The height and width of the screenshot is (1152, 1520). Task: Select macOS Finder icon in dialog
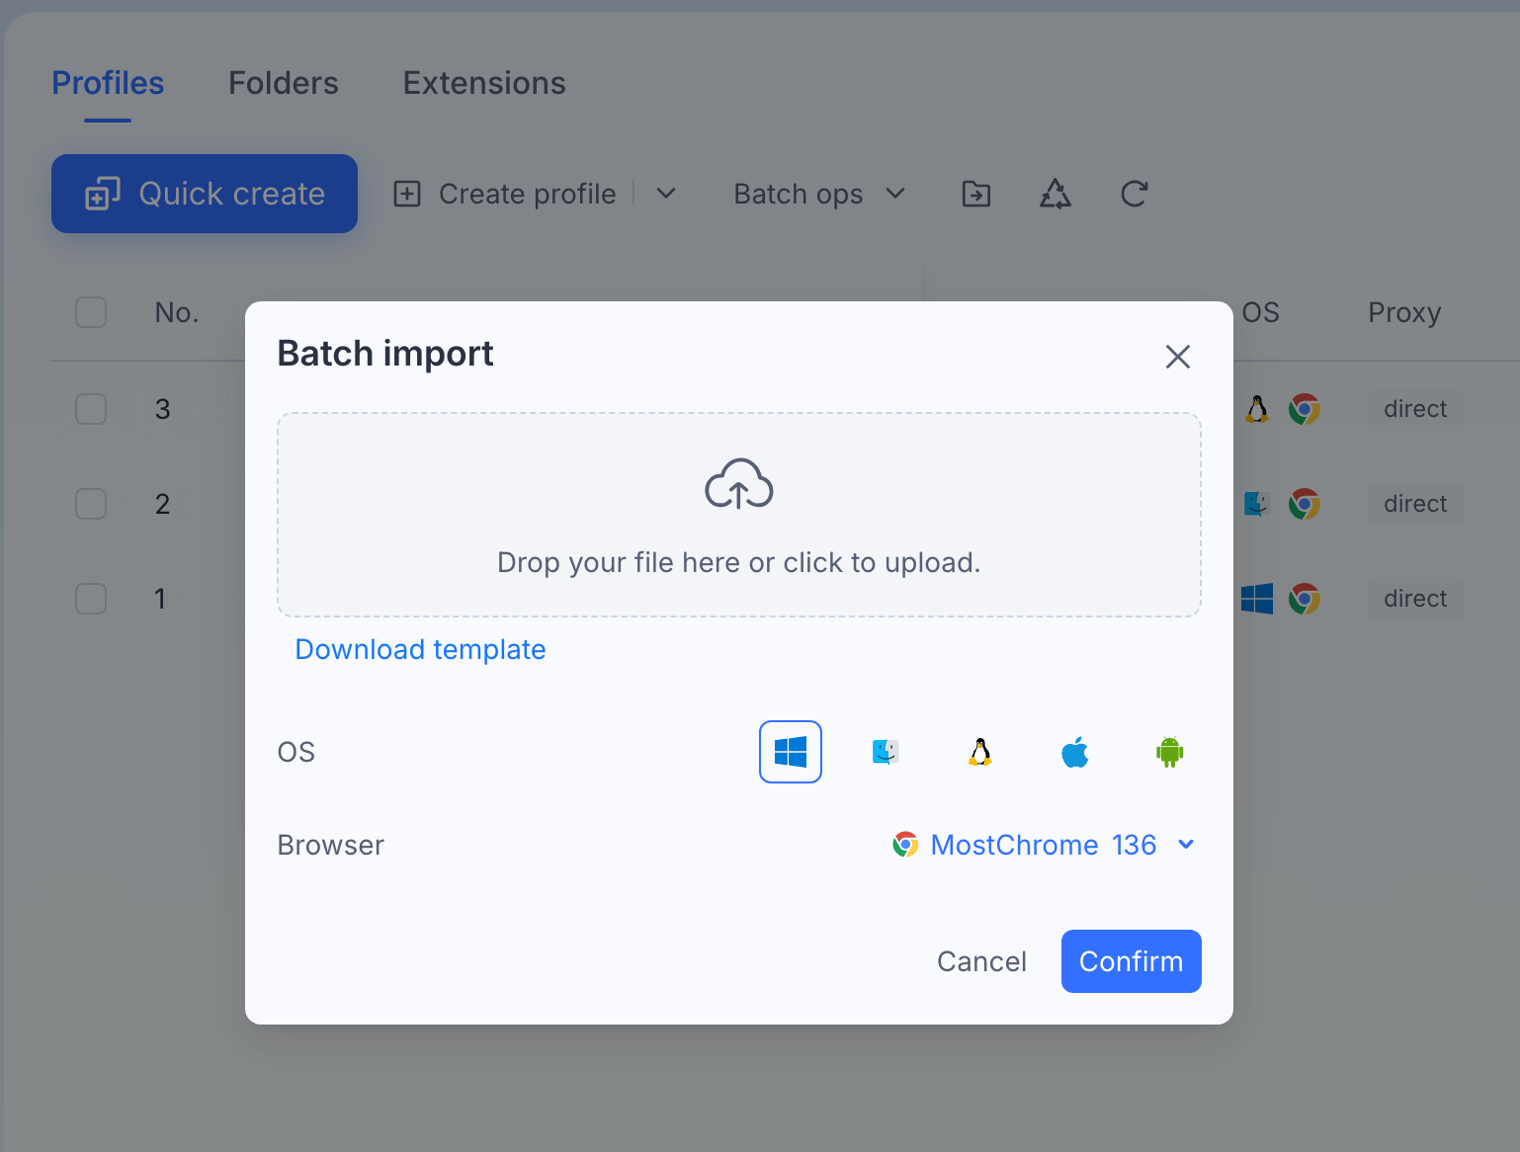click(885, 752)
